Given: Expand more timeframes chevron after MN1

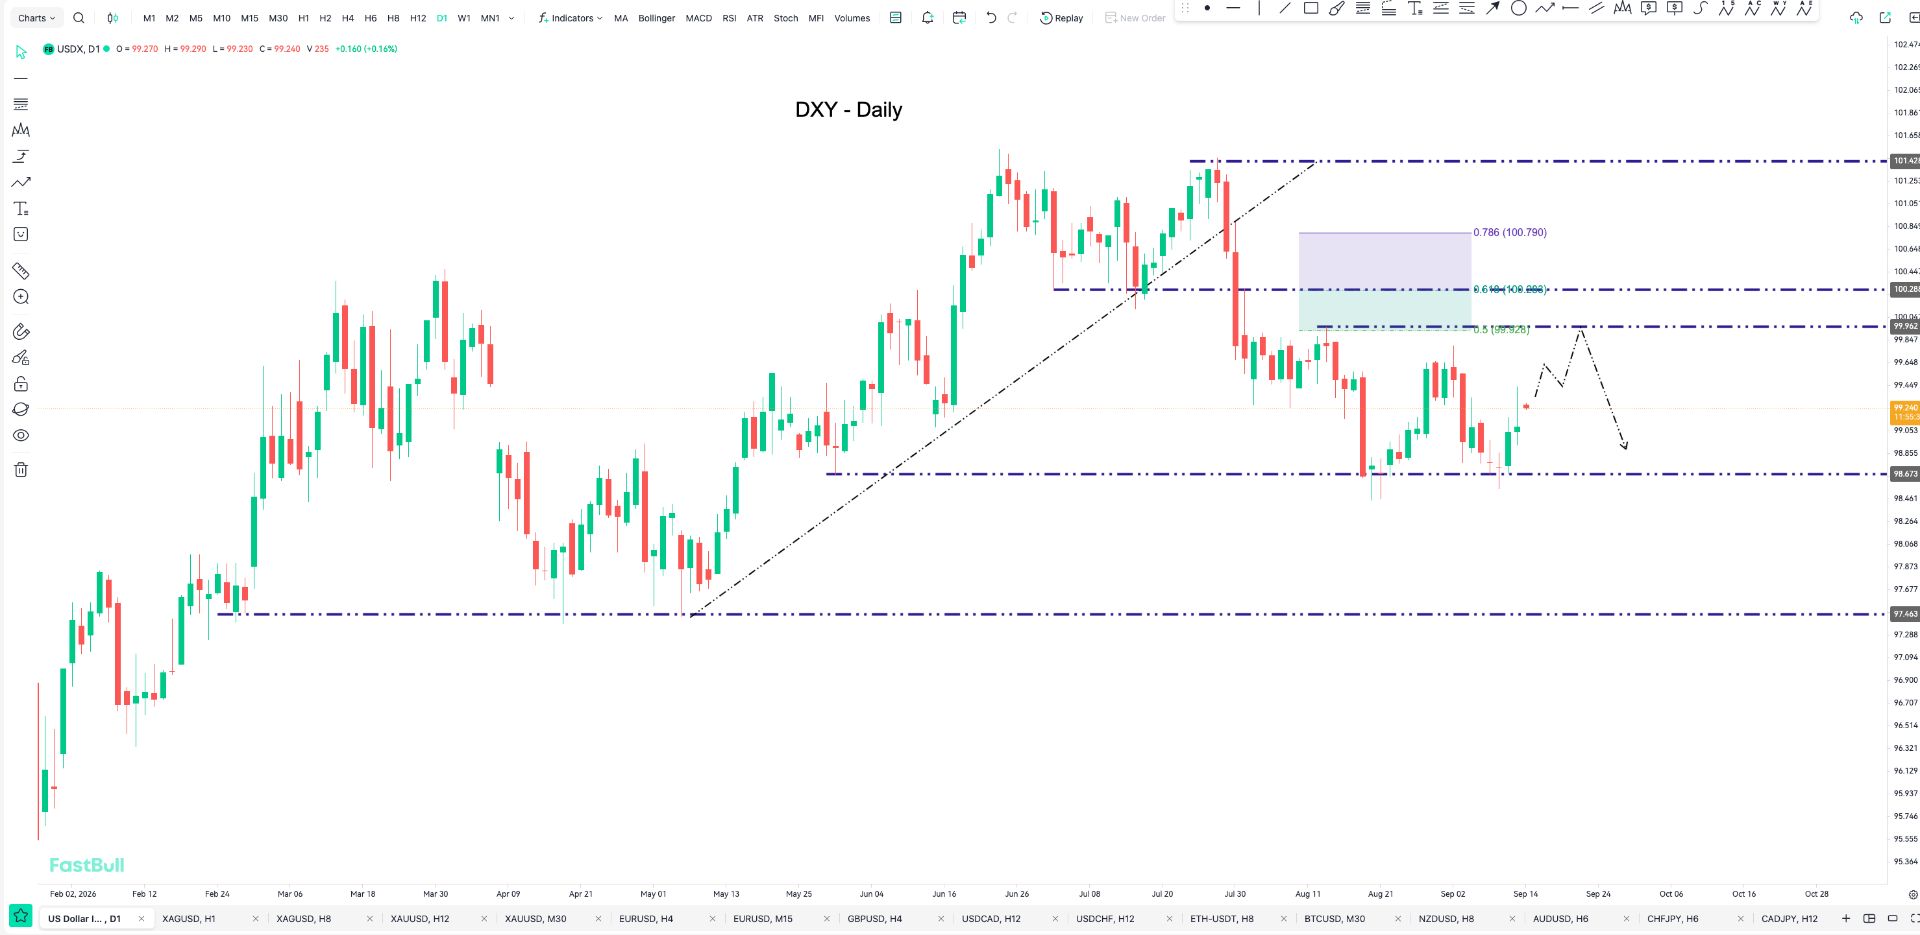Looking at the screenshot, I should click(x=512, y=18).
